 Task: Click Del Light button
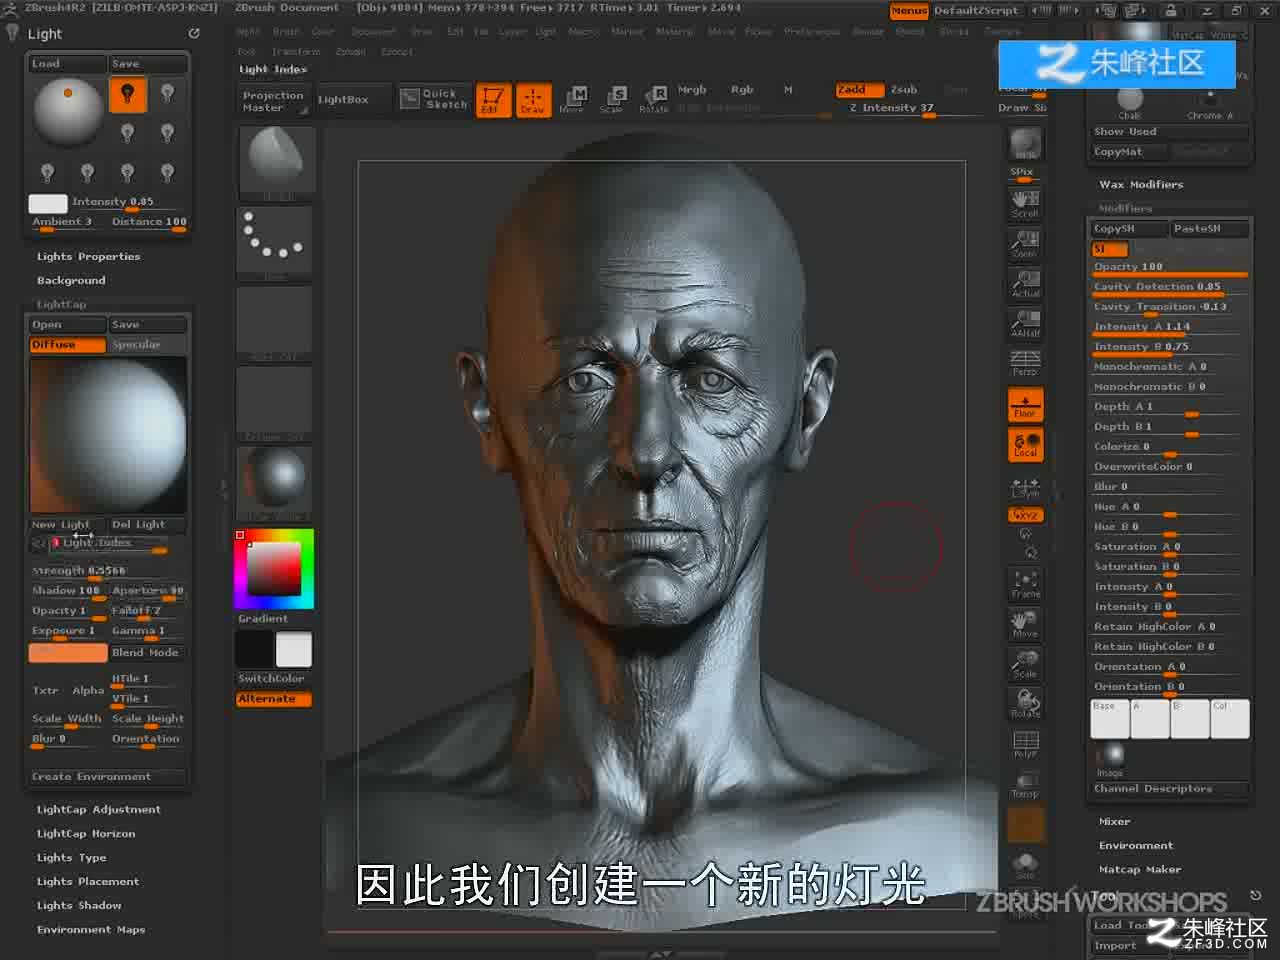[x=148, y=525]
